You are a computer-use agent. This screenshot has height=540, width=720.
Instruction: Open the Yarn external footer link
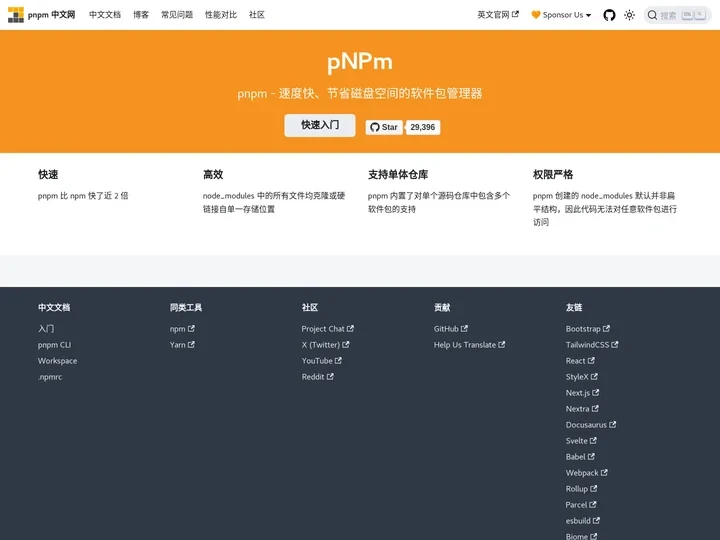pyautogui.click(x=182, y=345)
